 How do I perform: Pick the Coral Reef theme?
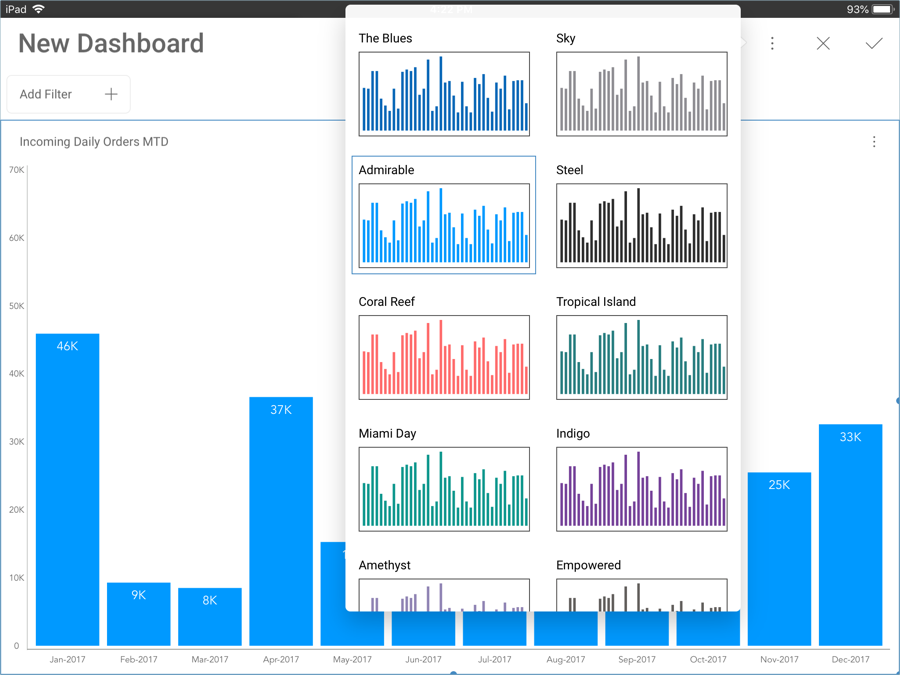444,357
